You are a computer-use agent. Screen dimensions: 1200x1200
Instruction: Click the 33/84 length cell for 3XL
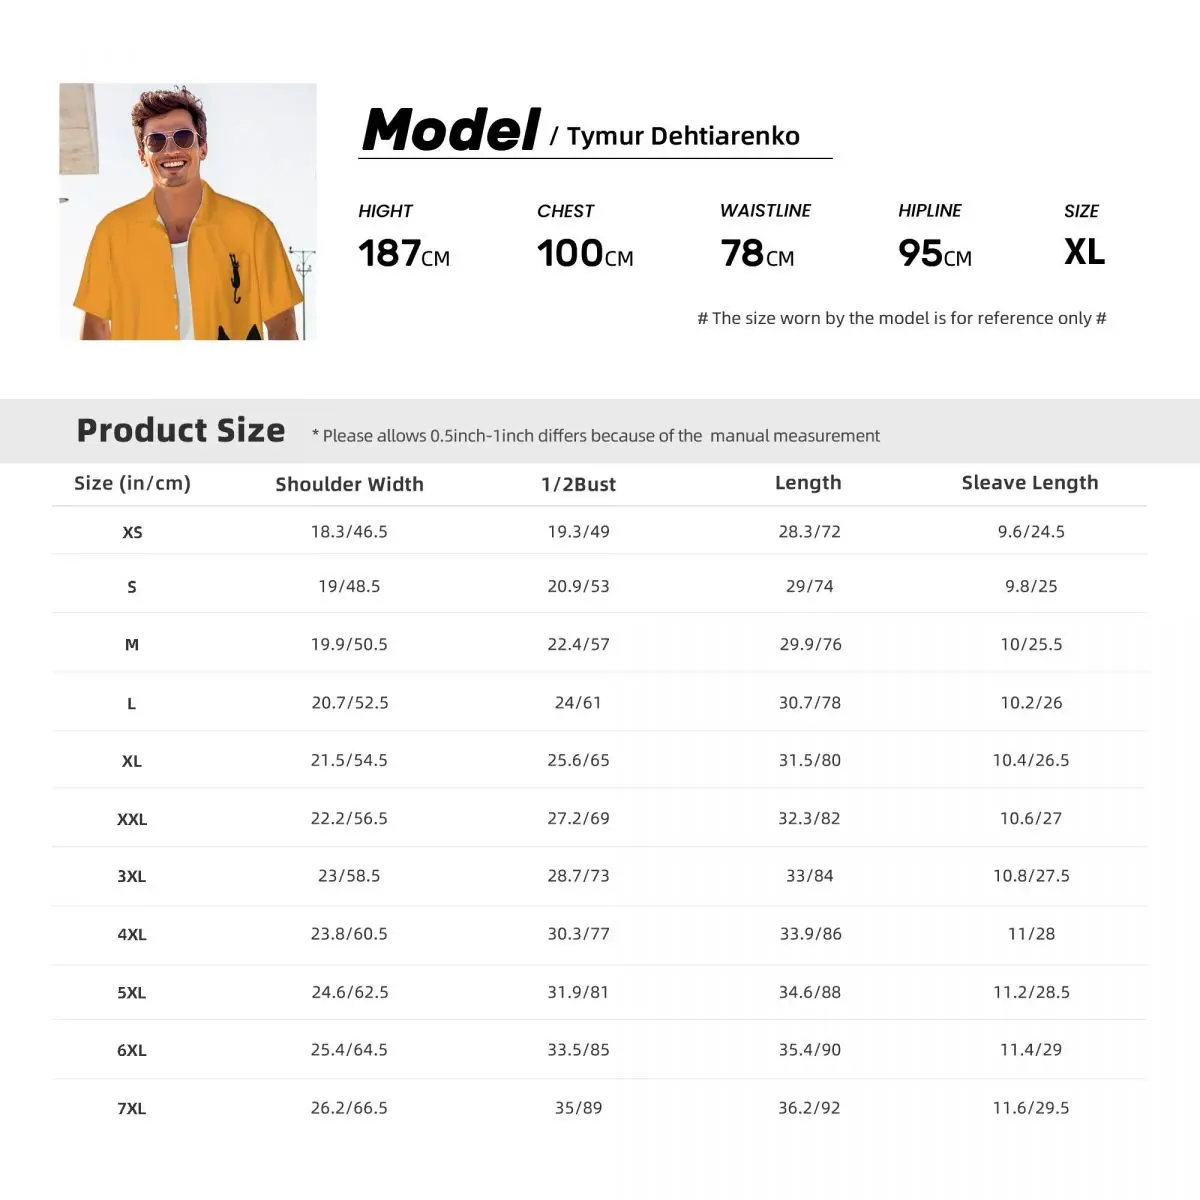click(x=809, y=875)
